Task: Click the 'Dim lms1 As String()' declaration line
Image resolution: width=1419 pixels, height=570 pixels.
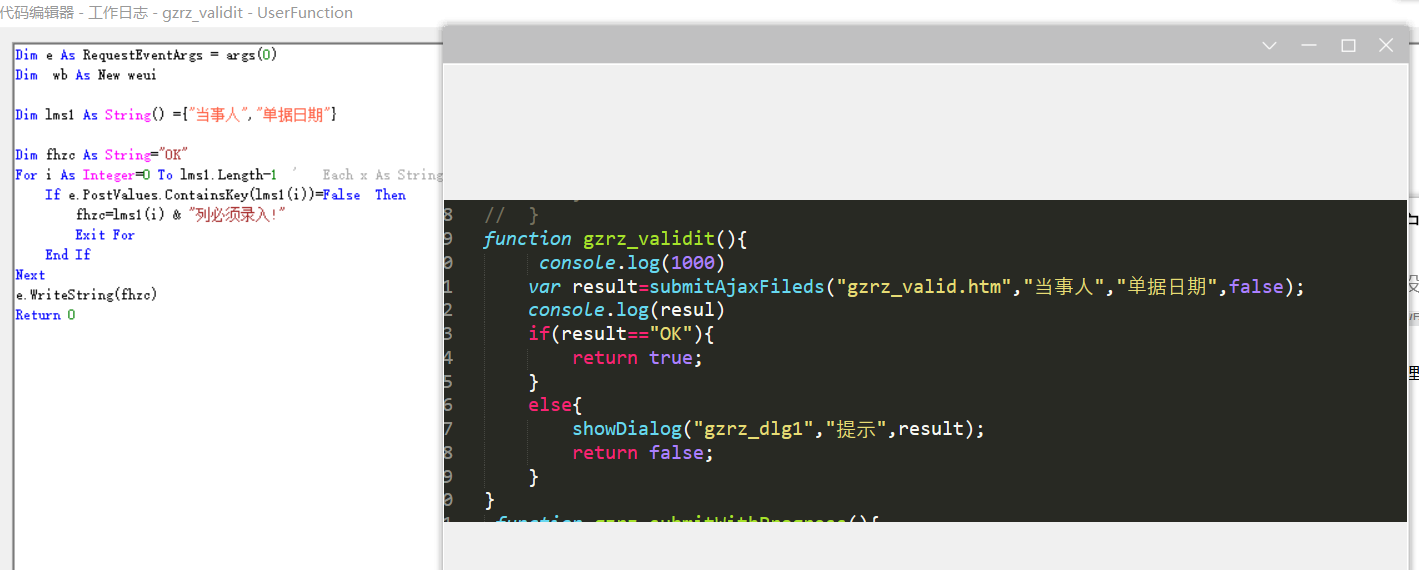Action: (x=176, y=115)
